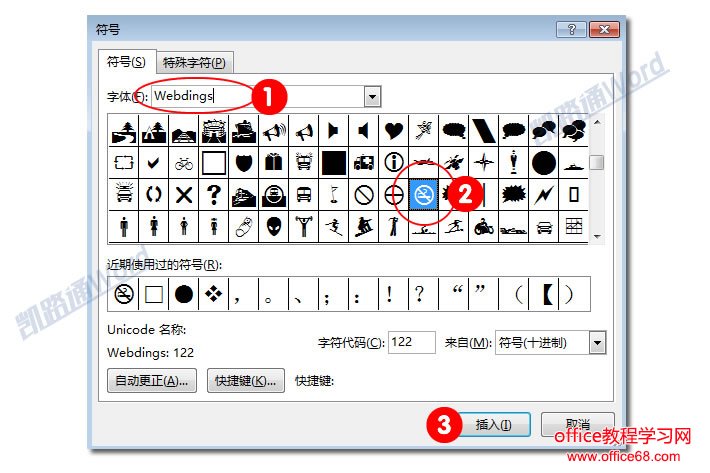Select the bus symbol in third row
Image resolution: width=710 pixels, height=473 pixels.
point(303,195)
